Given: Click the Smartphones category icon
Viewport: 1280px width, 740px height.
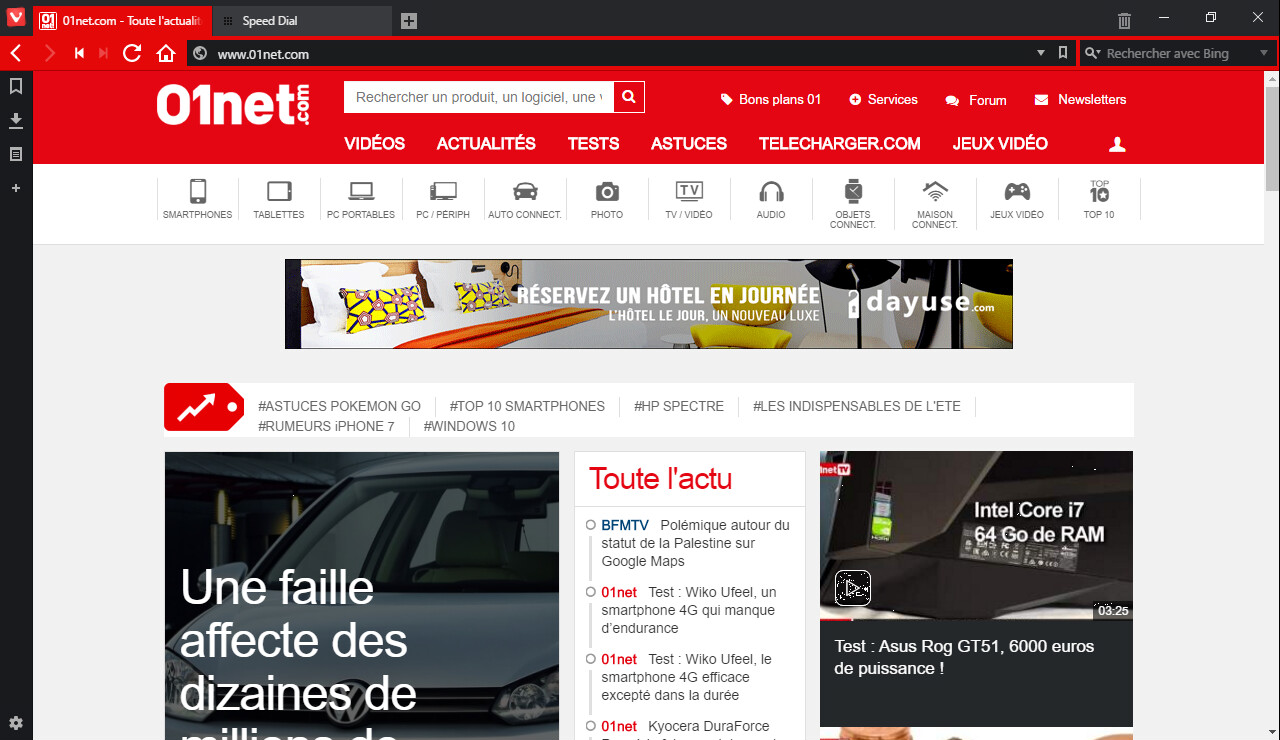Looking at the screenshot, I should [x=198, y=198].
